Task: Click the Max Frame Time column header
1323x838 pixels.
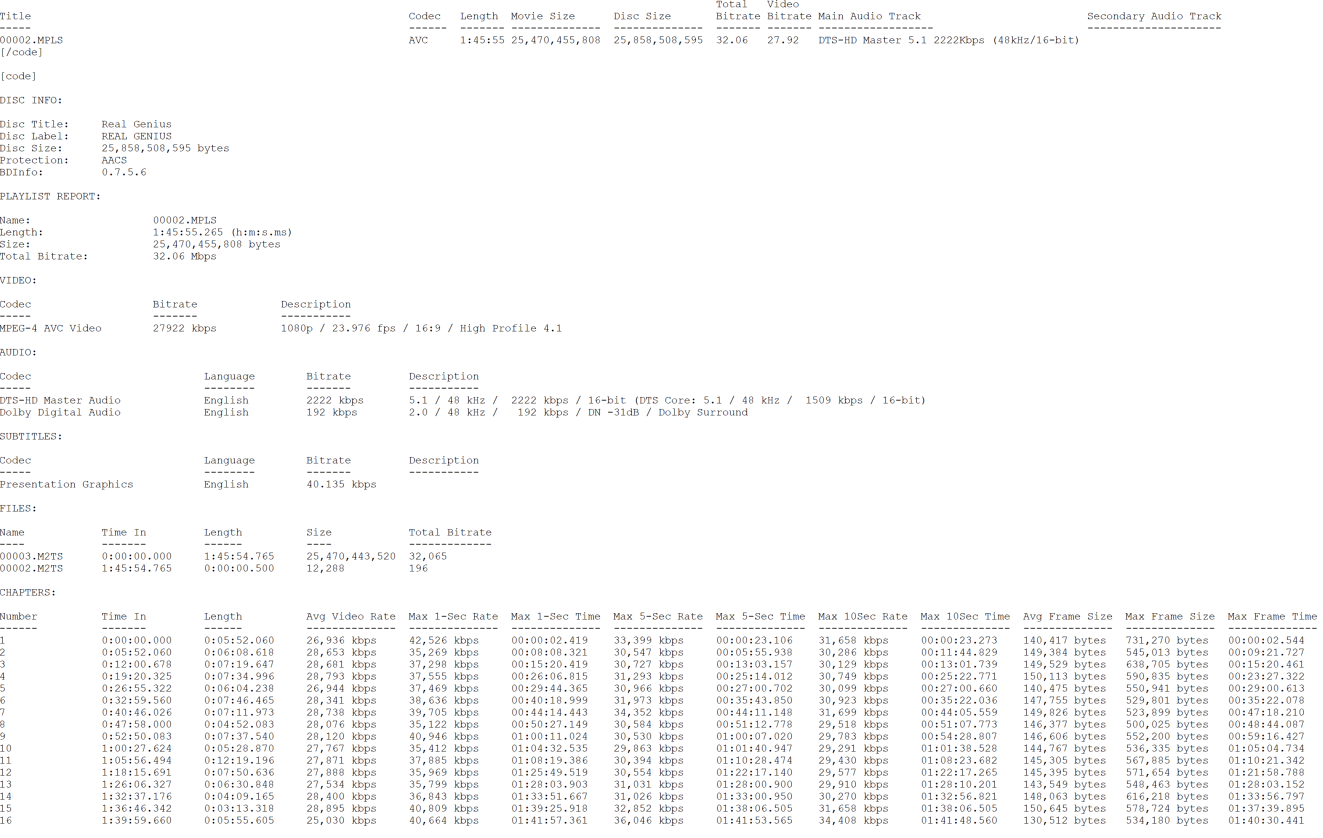Action: tap(1272, 616)
